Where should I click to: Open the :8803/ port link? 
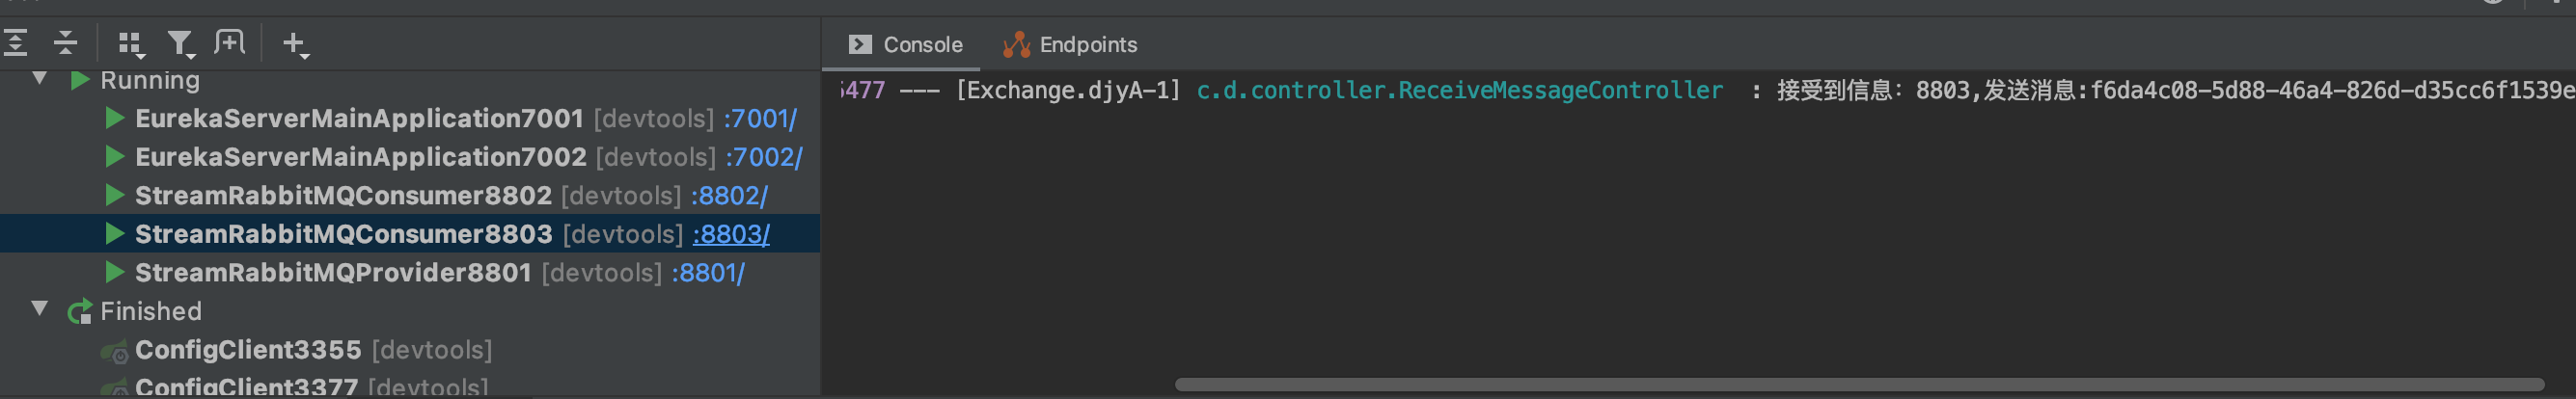coord(731,234)
